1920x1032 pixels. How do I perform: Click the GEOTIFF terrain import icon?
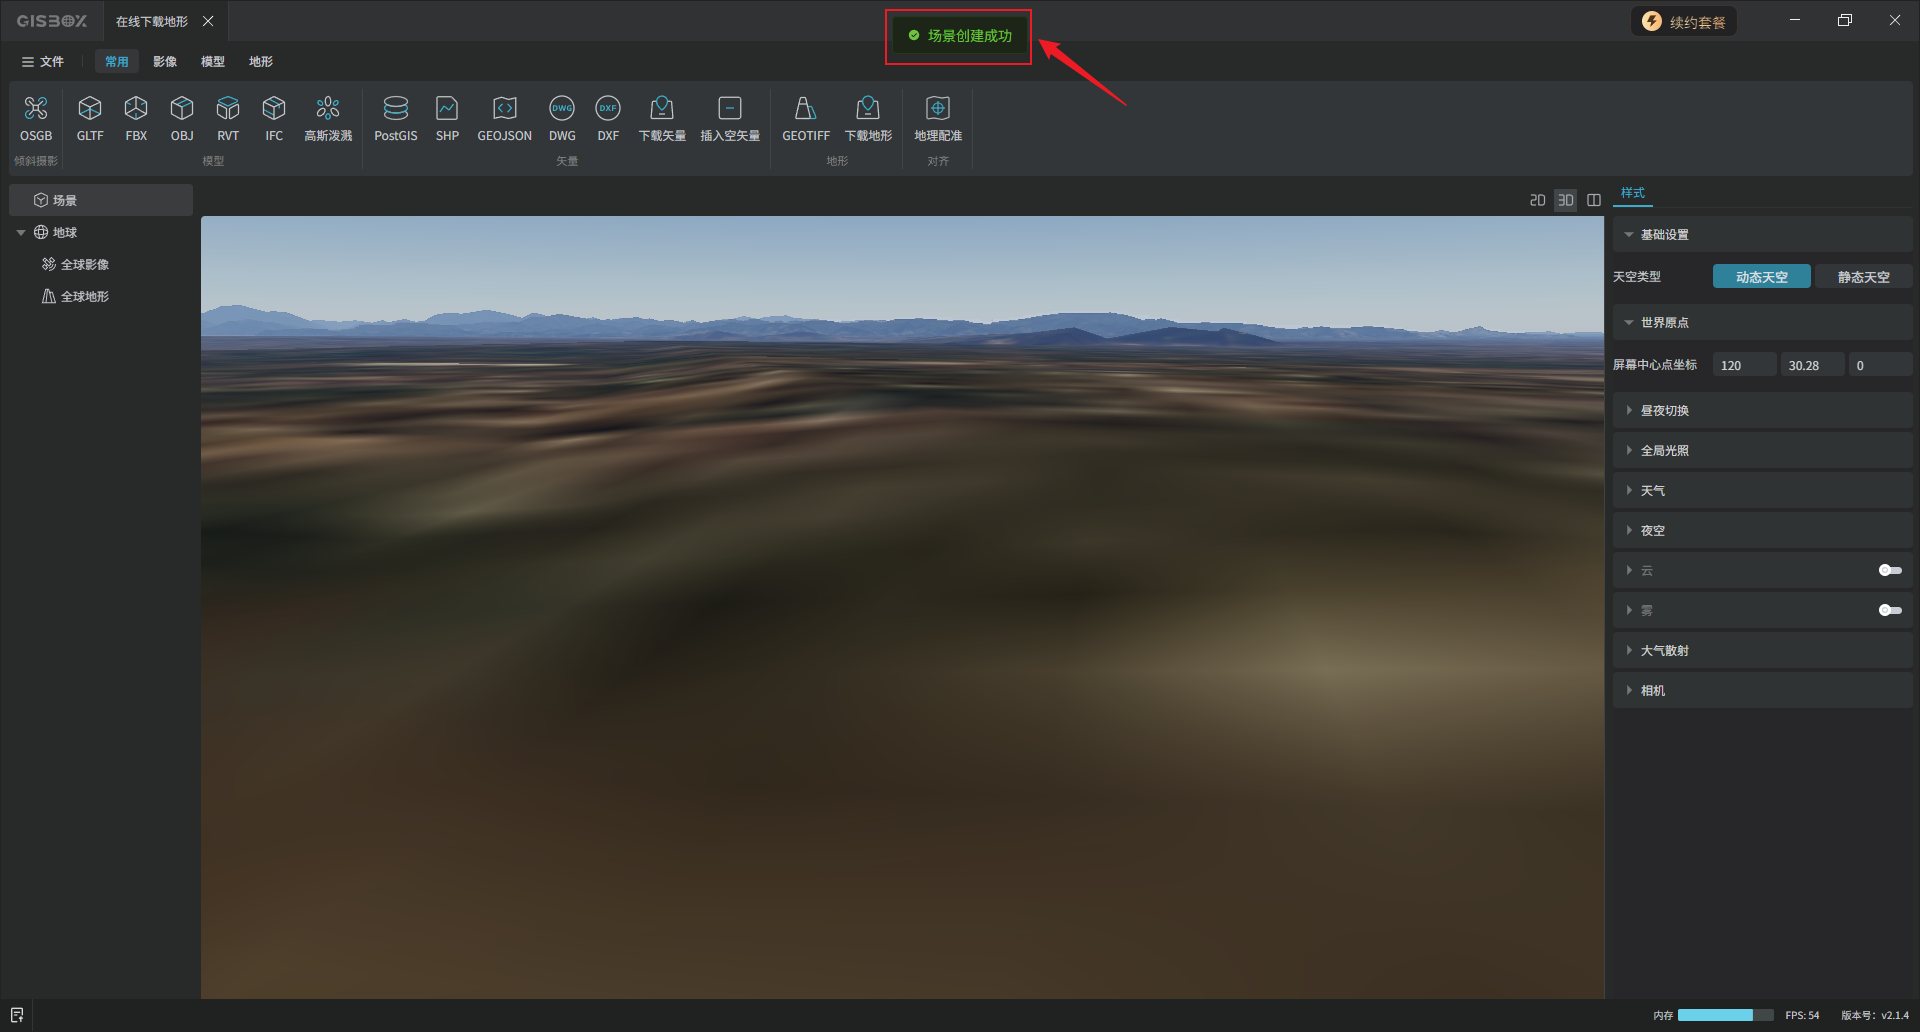coord(805,118)
